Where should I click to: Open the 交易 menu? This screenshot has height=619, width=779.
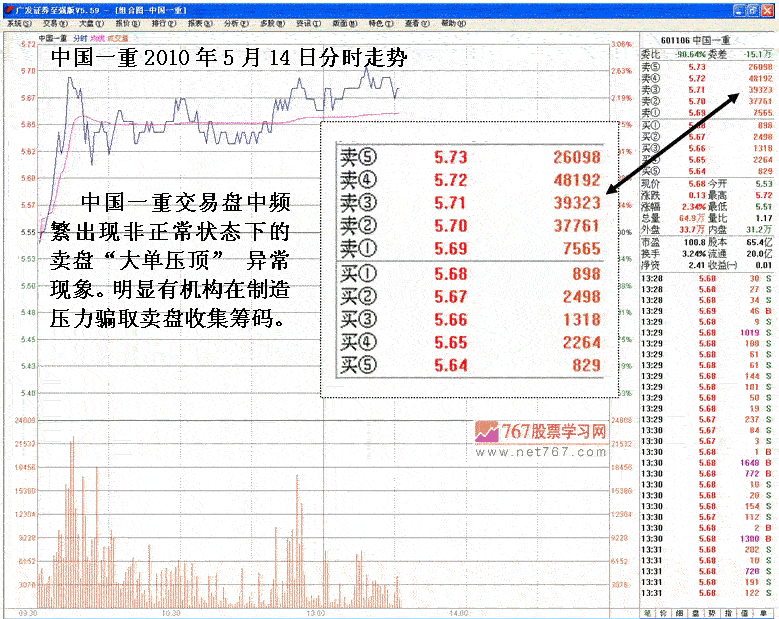pyautogui.click(x=55, y=23)
